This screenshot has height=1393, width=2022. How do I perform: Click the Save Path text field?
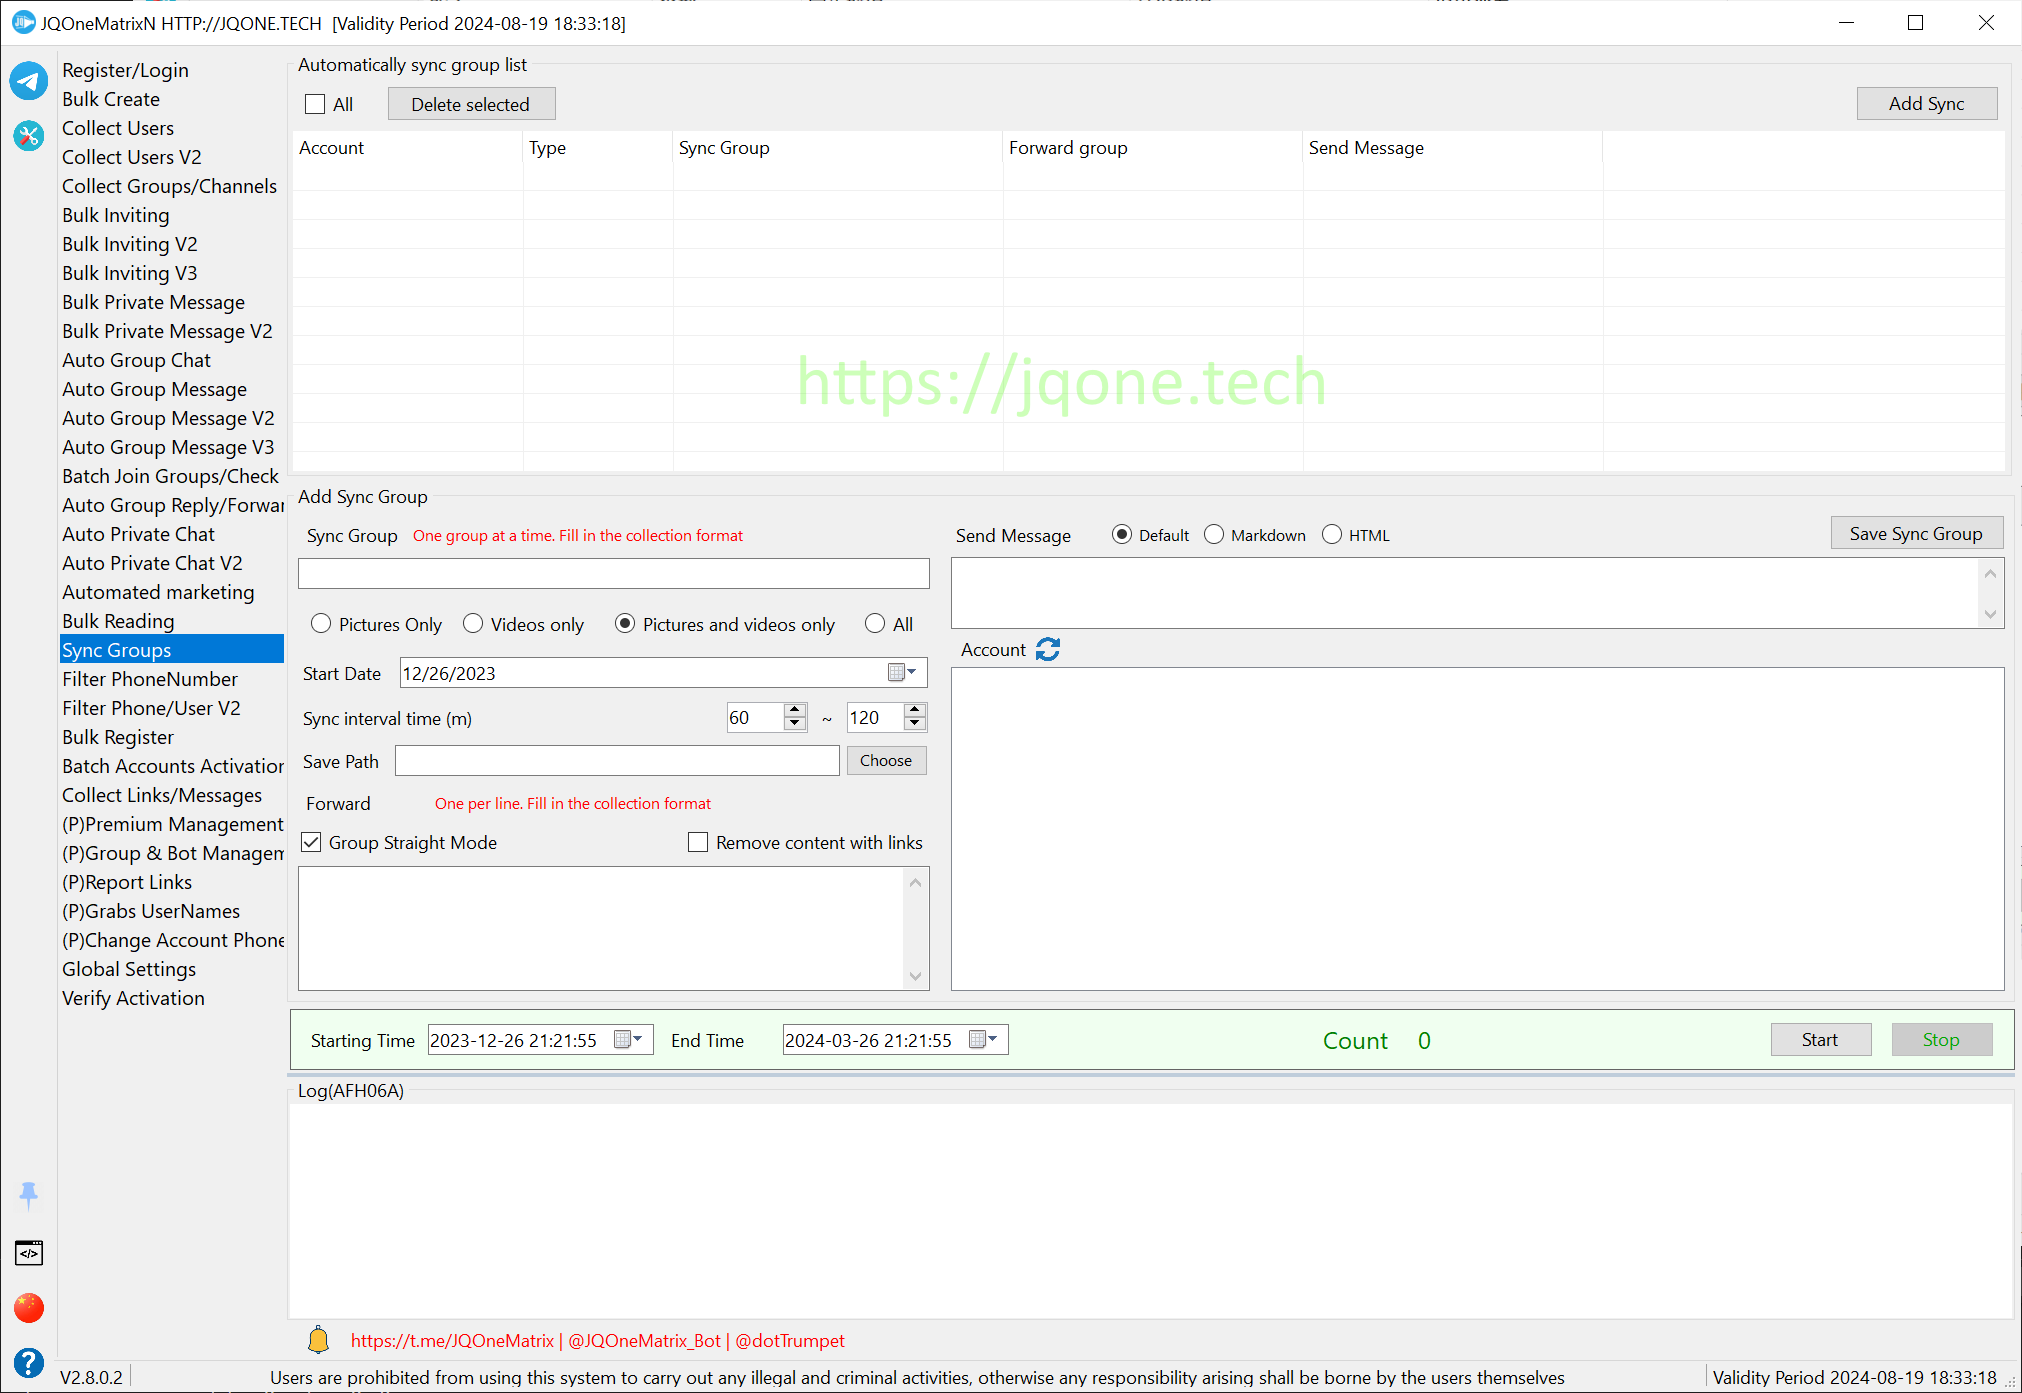tap(617, 761)
